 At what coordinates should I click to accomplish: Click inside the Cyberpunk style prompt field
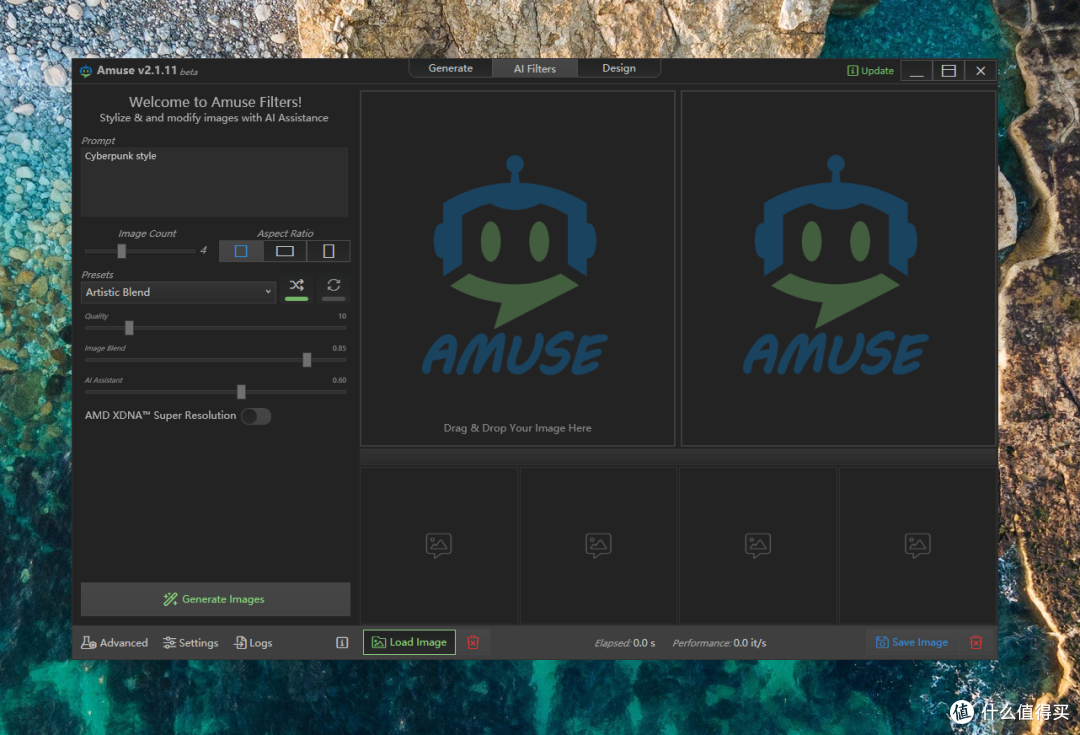pos(214,182)
